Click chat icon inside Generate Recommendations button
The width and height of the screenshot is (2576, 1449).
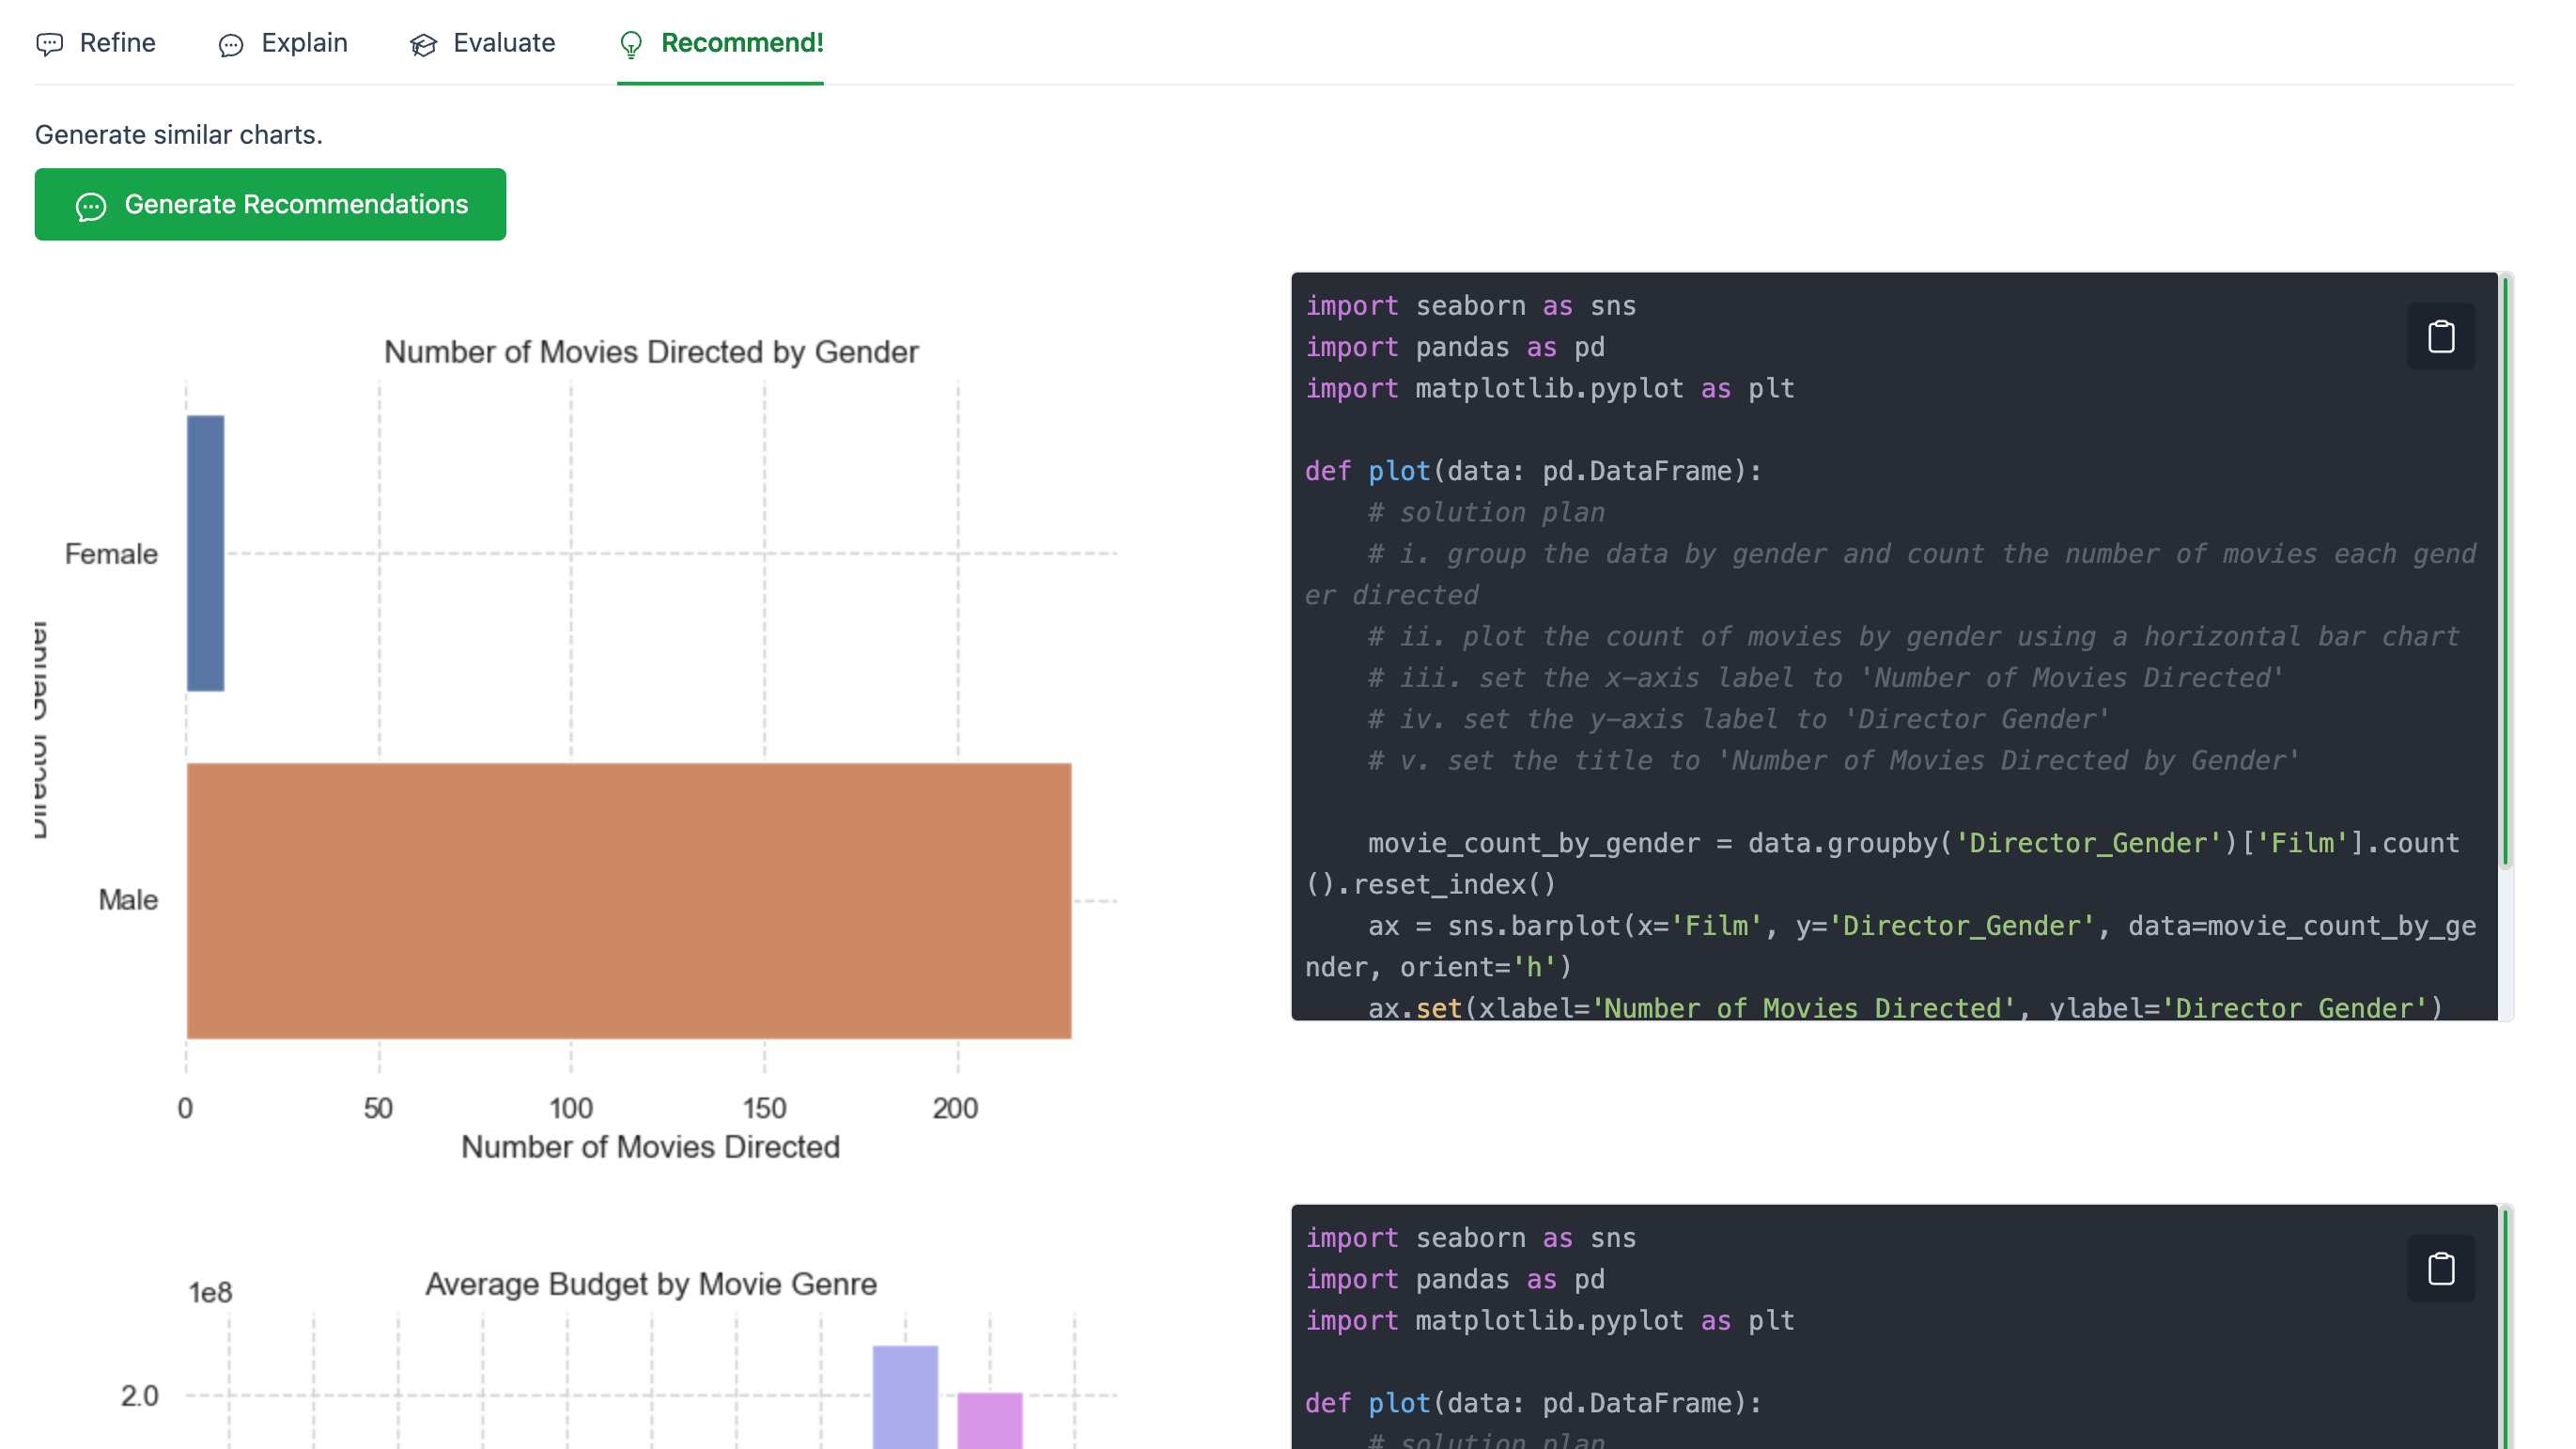coord(91,206)
